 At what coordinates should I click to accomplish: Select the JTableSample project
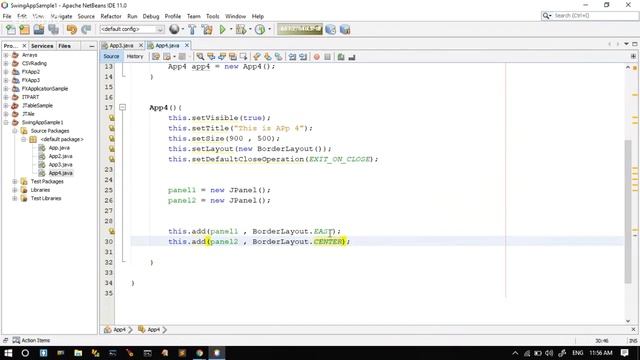[37, 106]
